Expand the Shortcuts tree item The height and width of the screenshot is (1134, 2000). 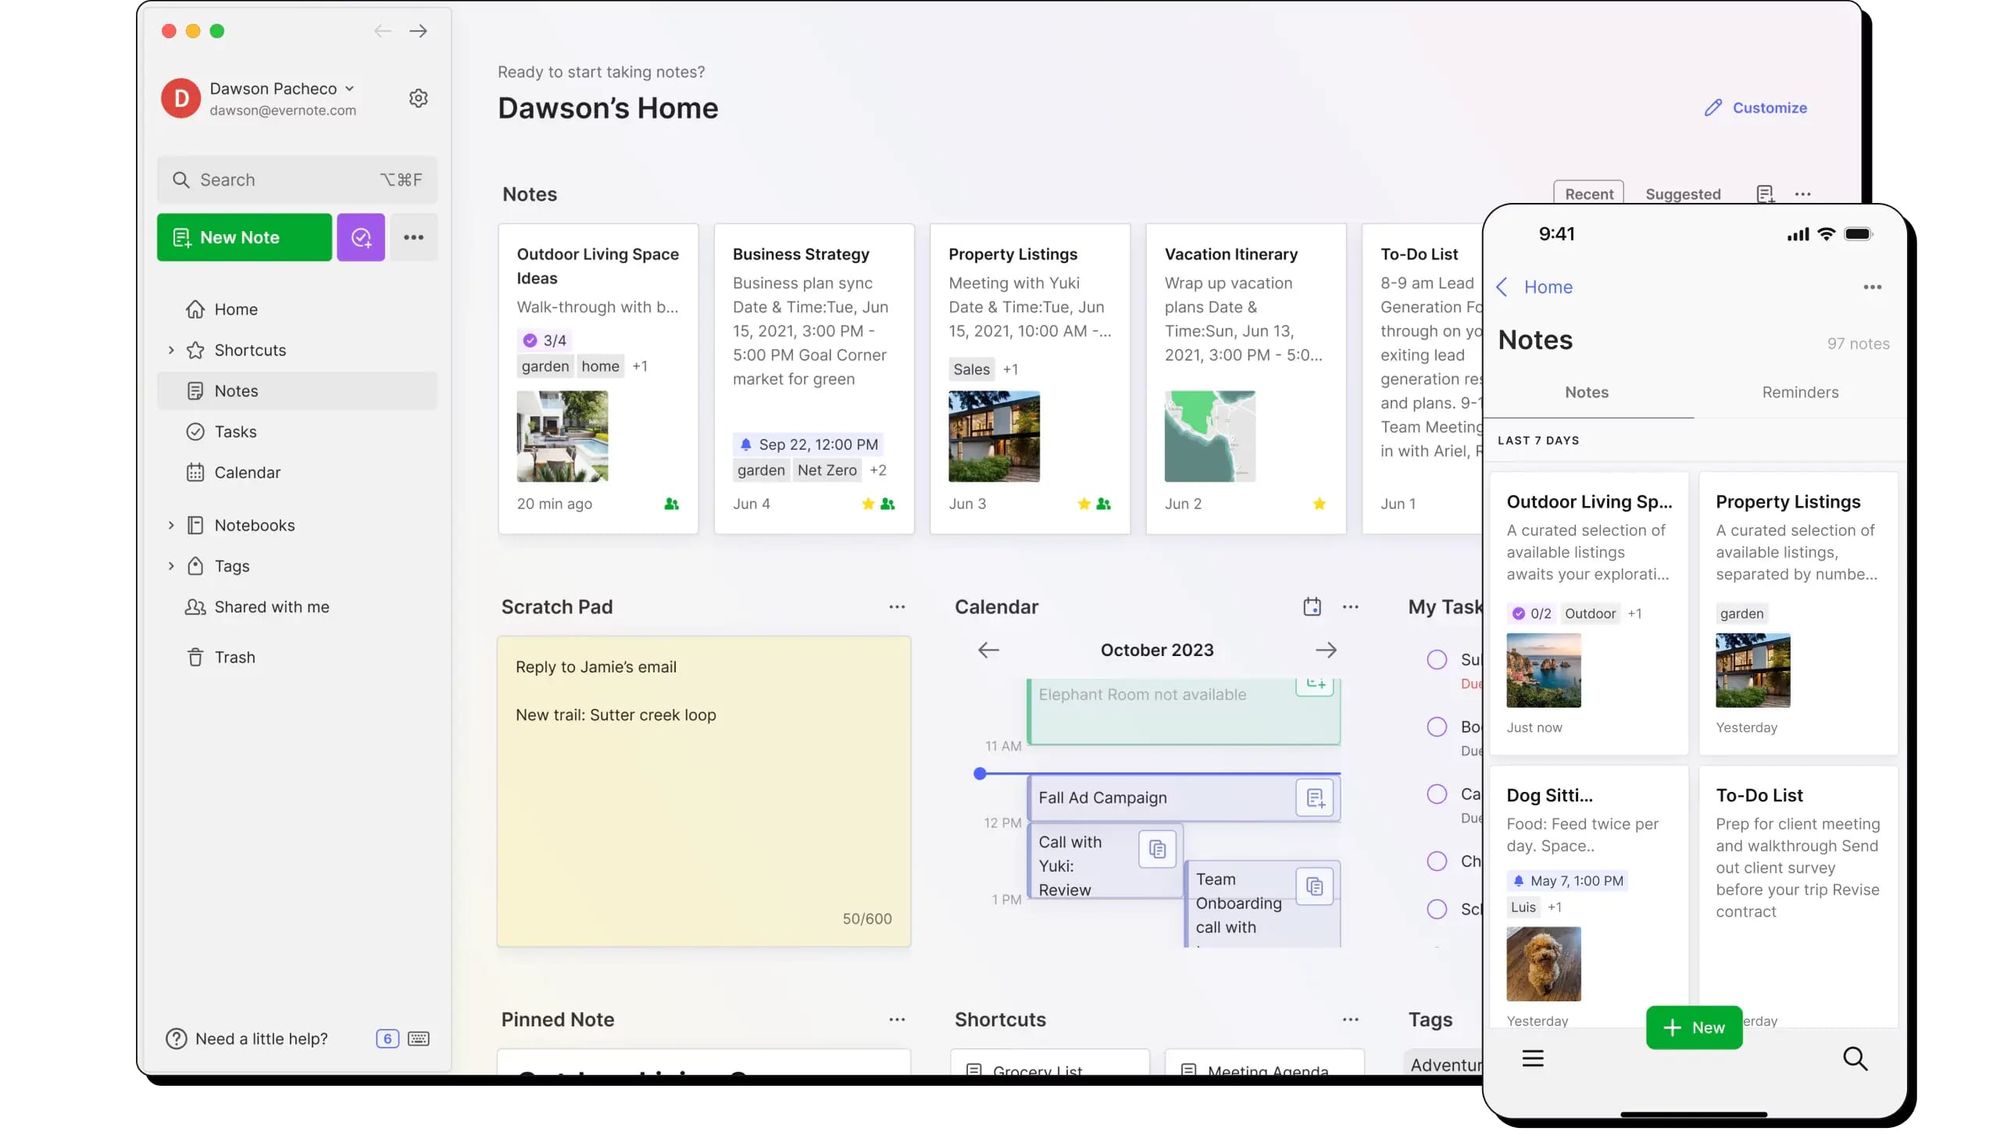pos(169,349)
